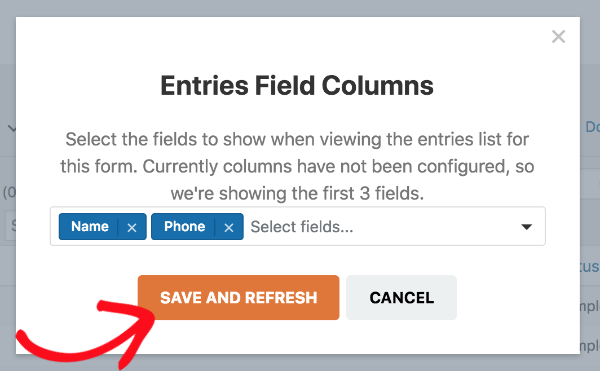This screenshot has width=600, height=371.
Task: Select the Name tag label
Action: click(x=90, y=226)
